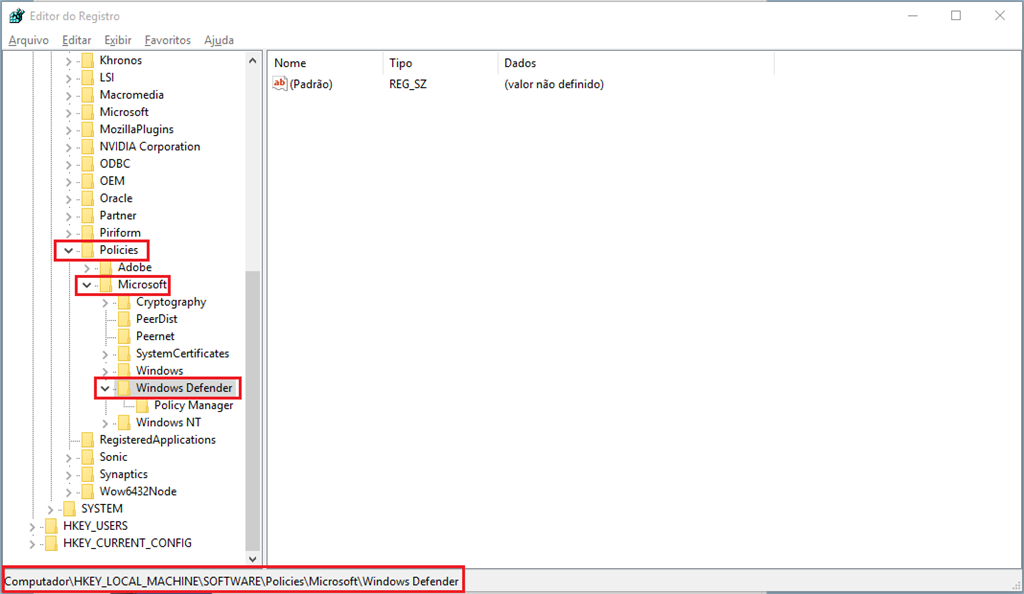Expand the SYSTEM key
Screen dimensions: 1024x594
click(50, 509)
